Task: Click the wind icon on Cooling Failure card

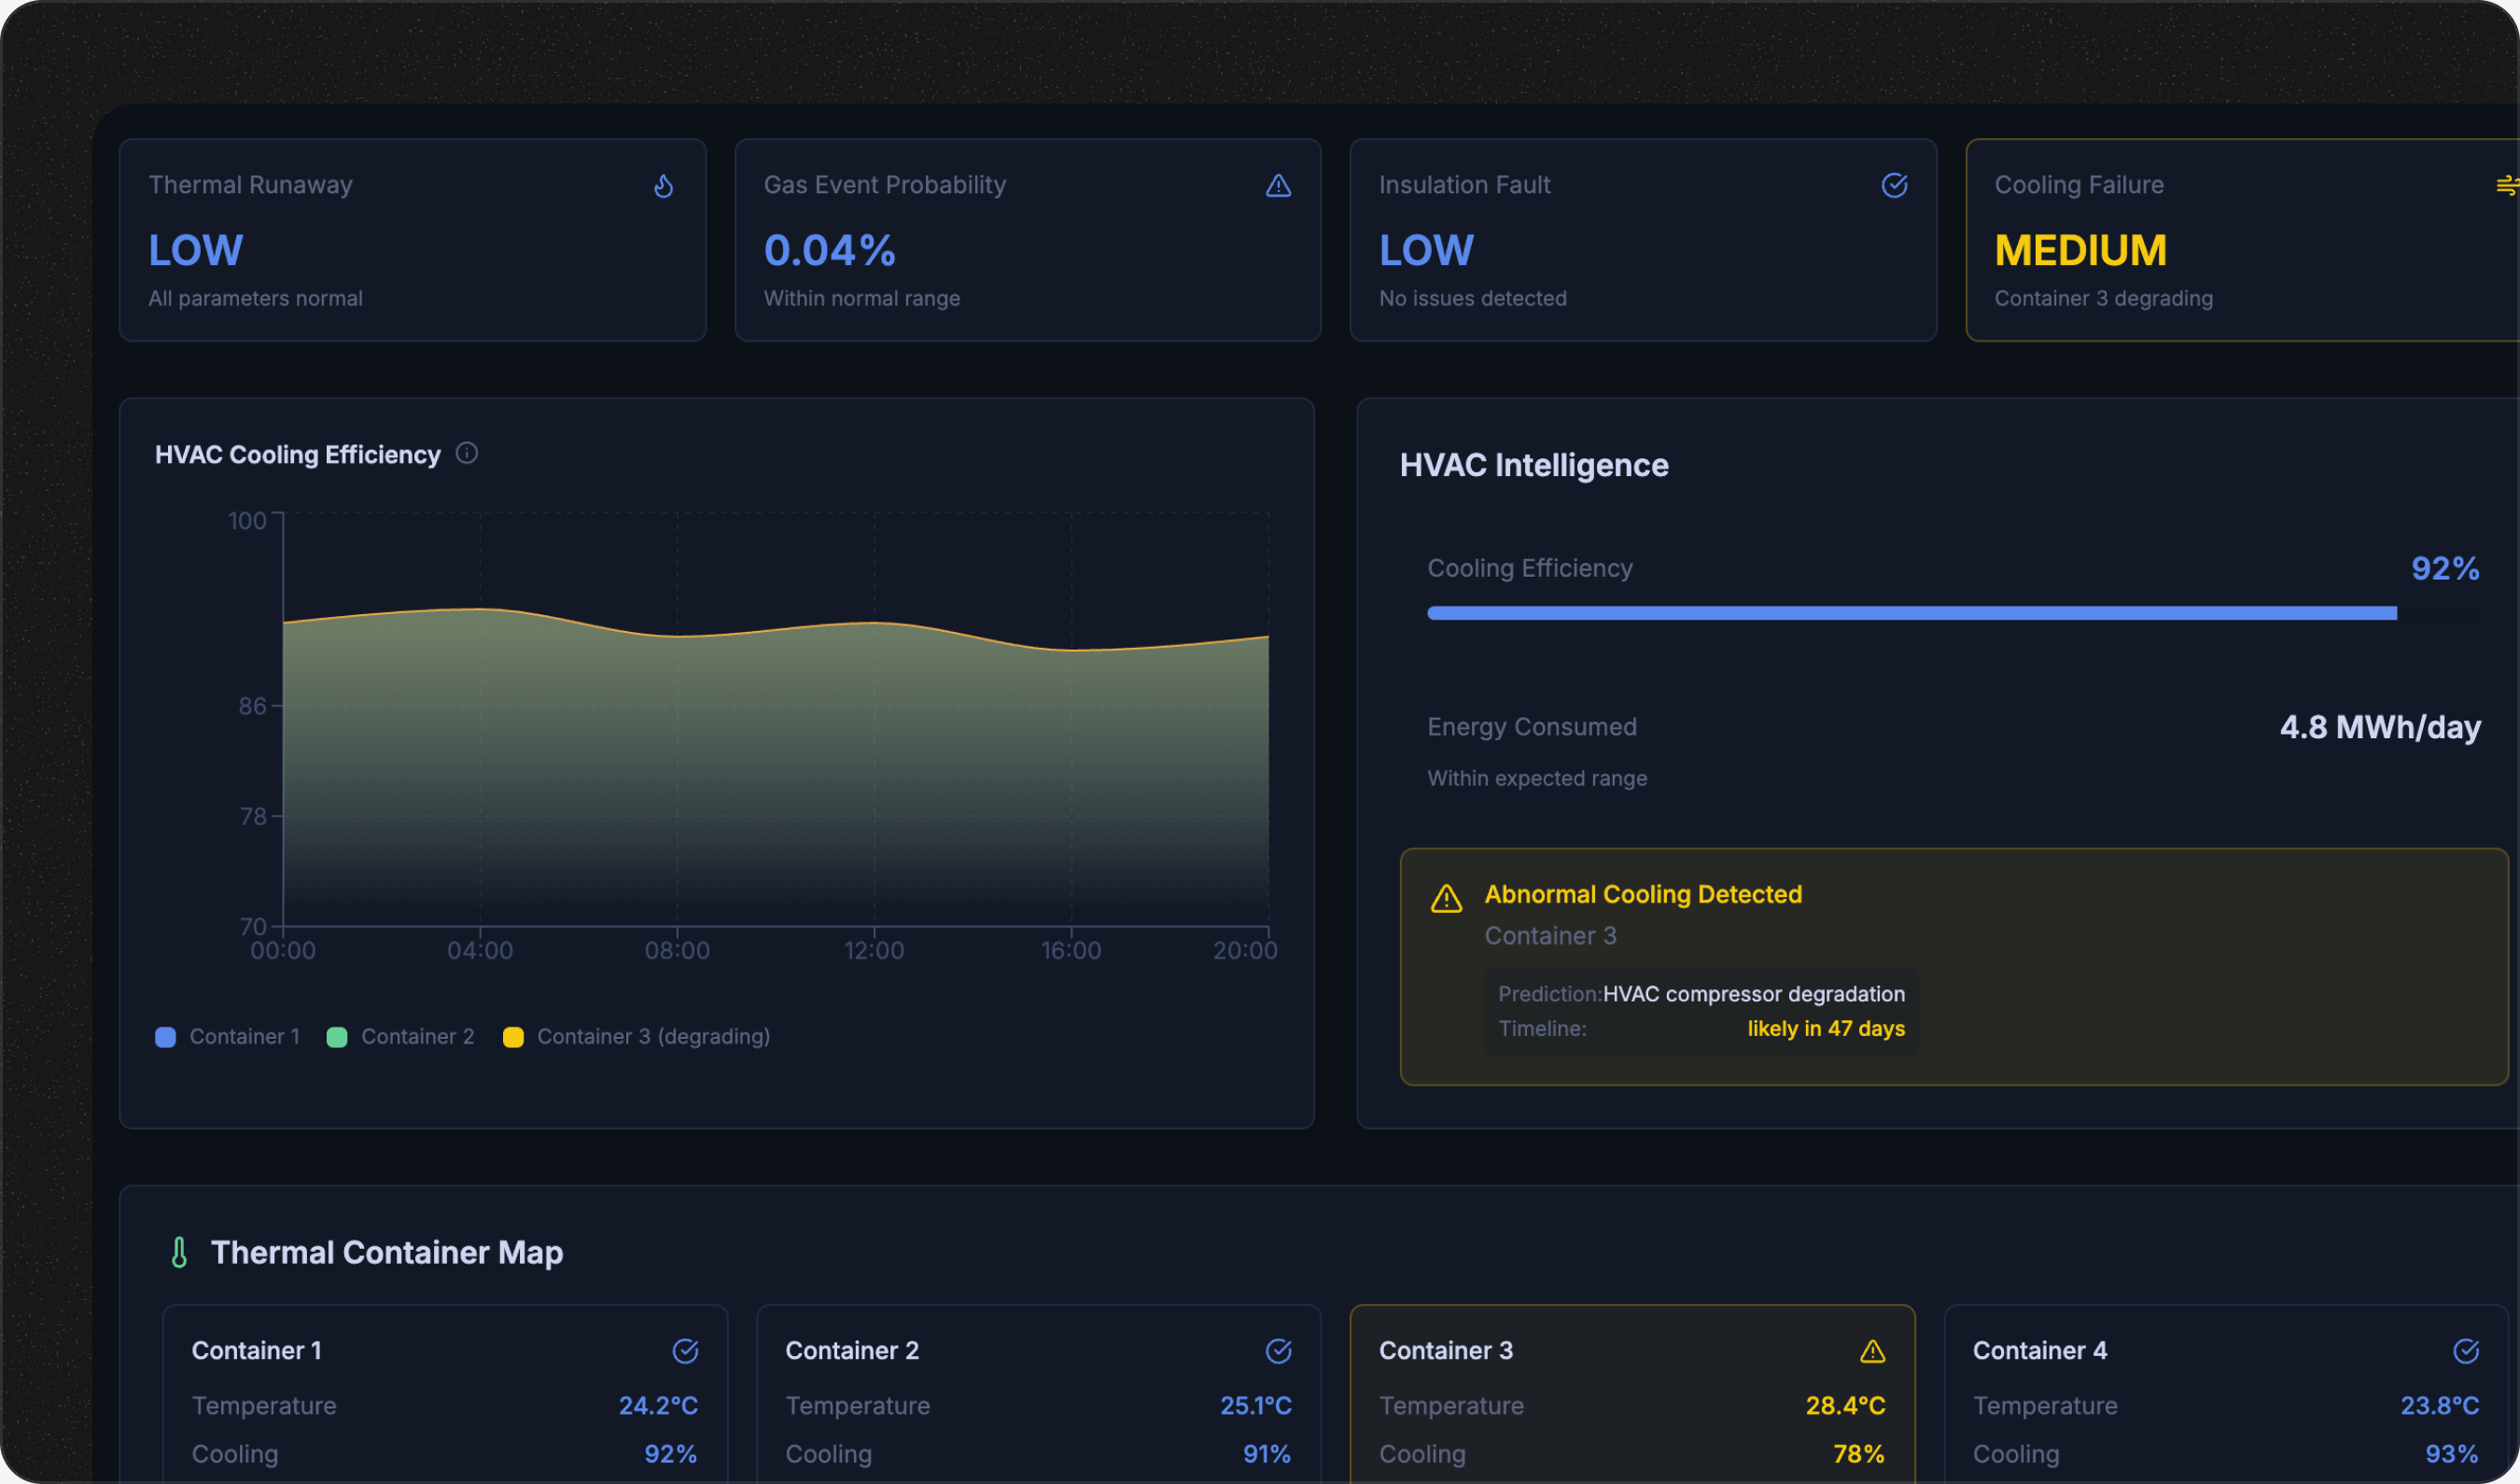Action: tap(2507, 186)
